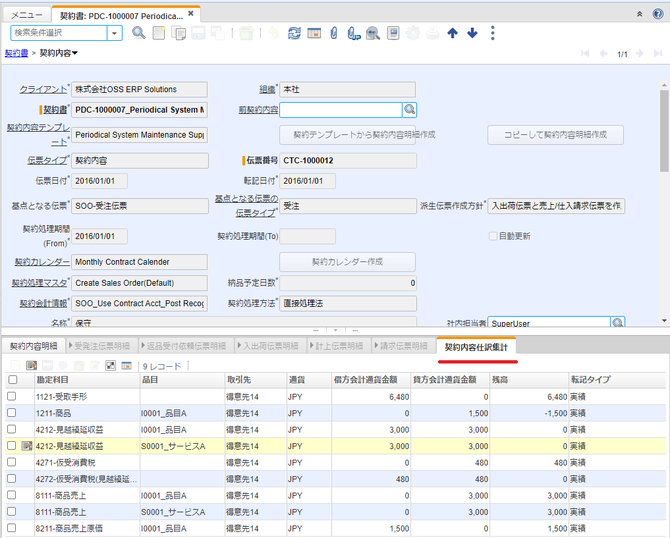Check the 8111-商品売上 S0001_サービスA row checkbox
The height and width of the screenshot is (538, 670).
[12, 511]
